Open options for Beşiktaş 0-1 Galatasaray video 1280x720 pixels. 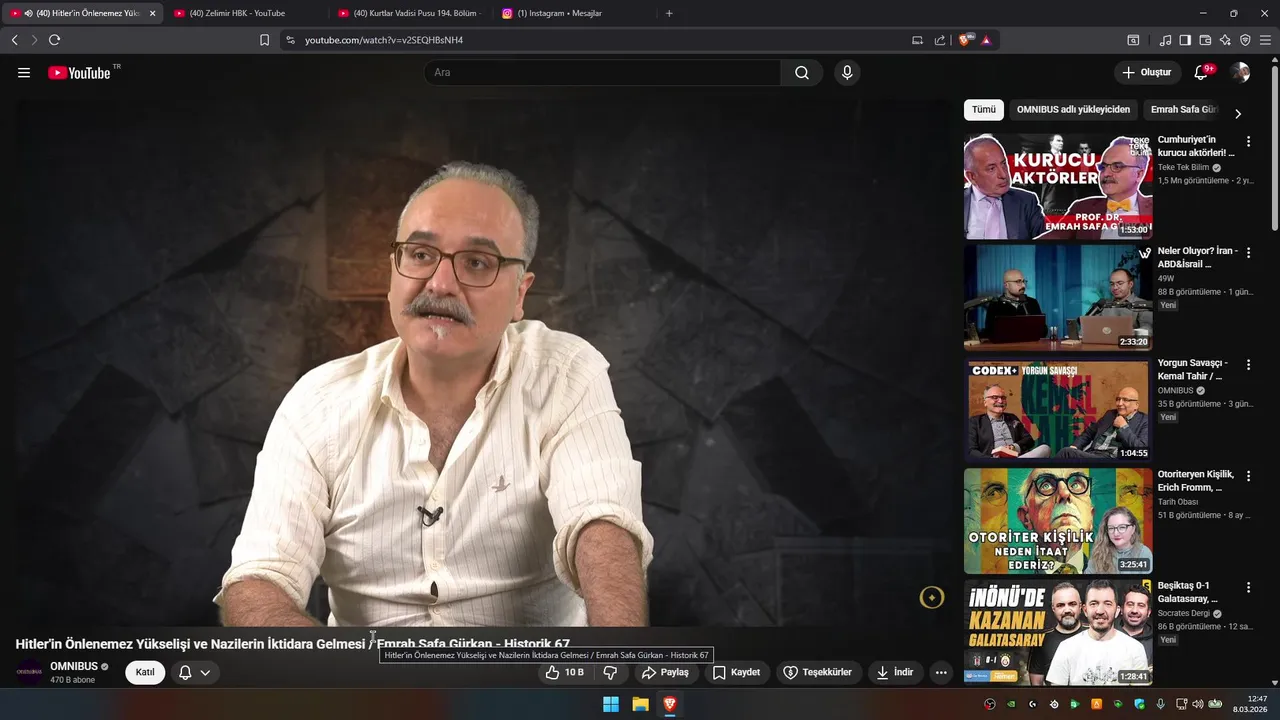click(1248, 588)
